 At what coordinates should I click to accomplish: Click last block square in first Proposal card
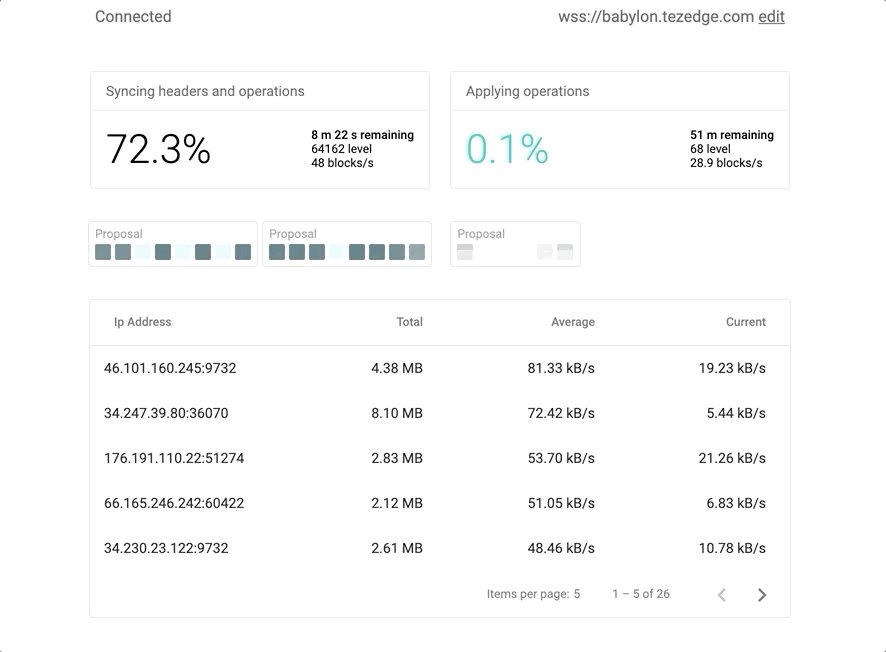(x=243, y=252)
